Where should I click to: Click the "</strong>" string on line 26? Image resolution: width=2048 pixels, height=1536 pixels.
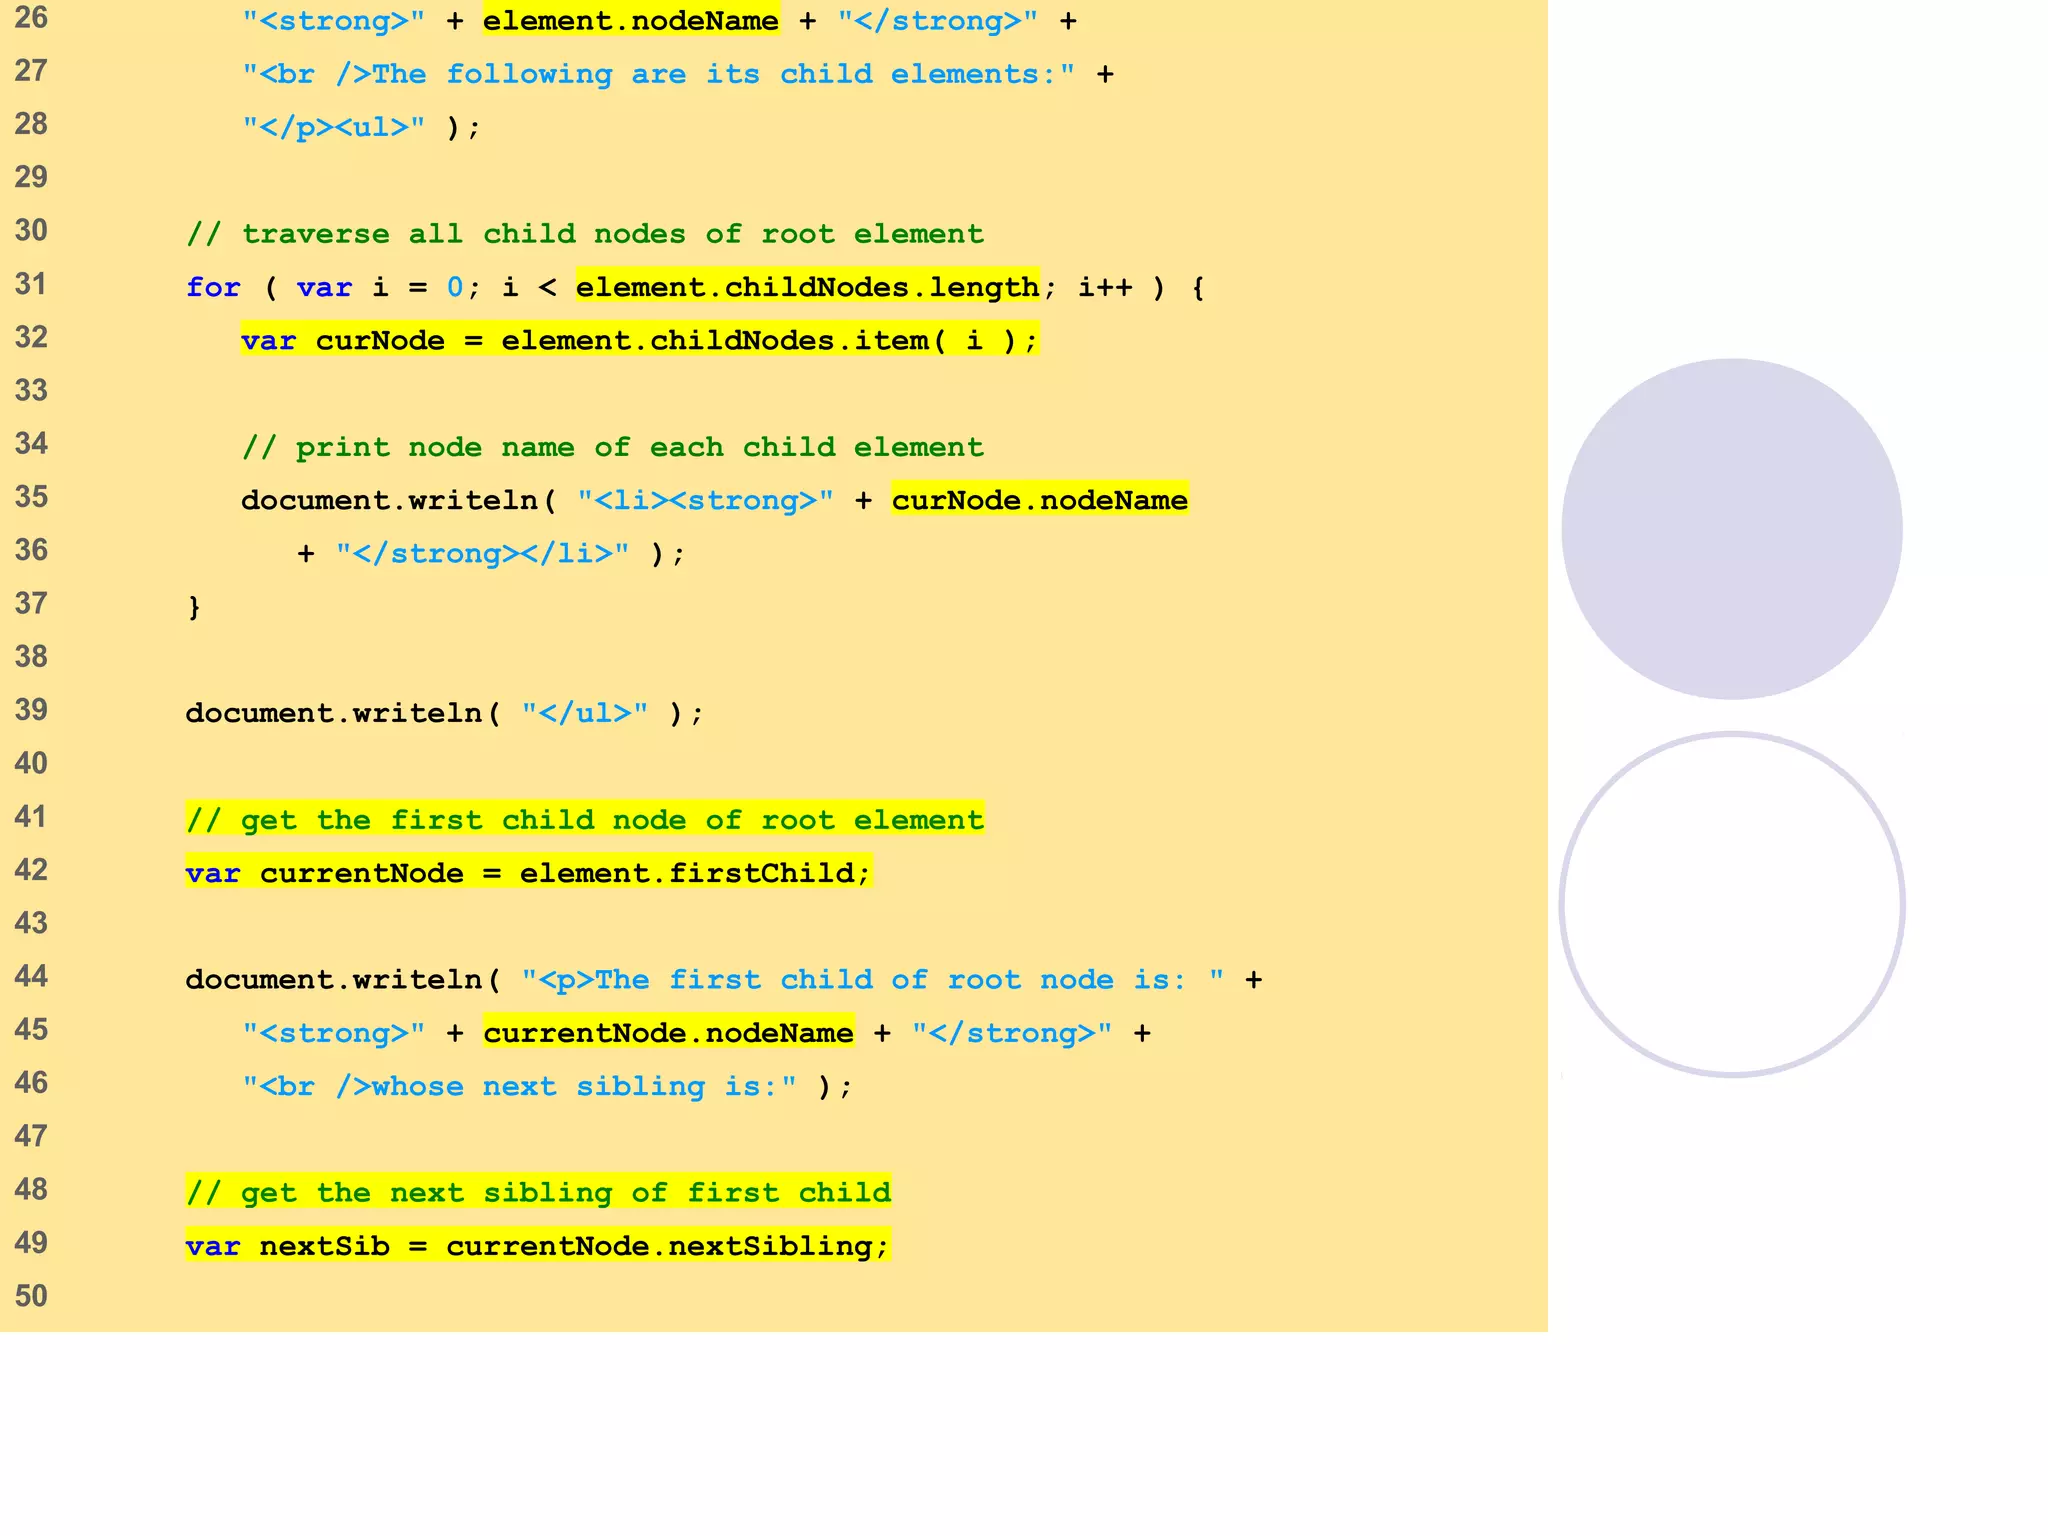point(938,20)
